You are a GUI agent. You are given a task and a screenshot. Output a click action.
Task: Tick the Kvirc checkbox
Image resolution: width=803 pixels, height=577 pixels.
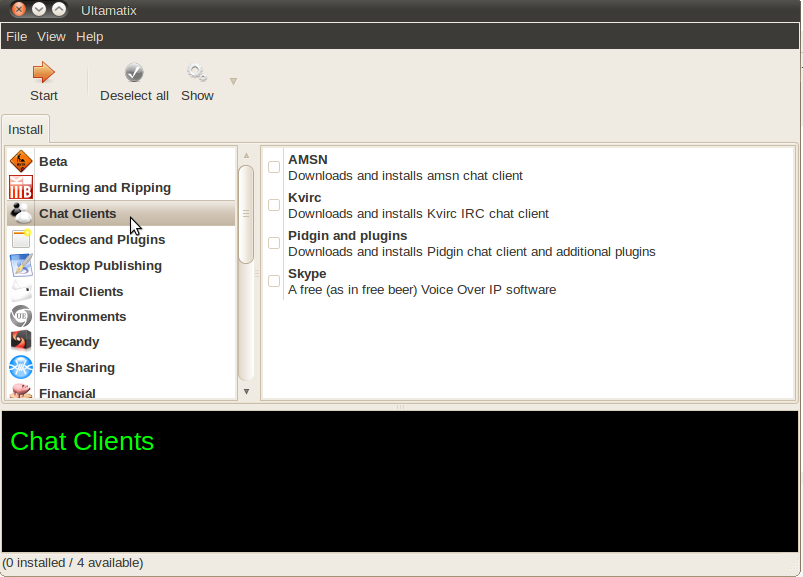point(274,205)
